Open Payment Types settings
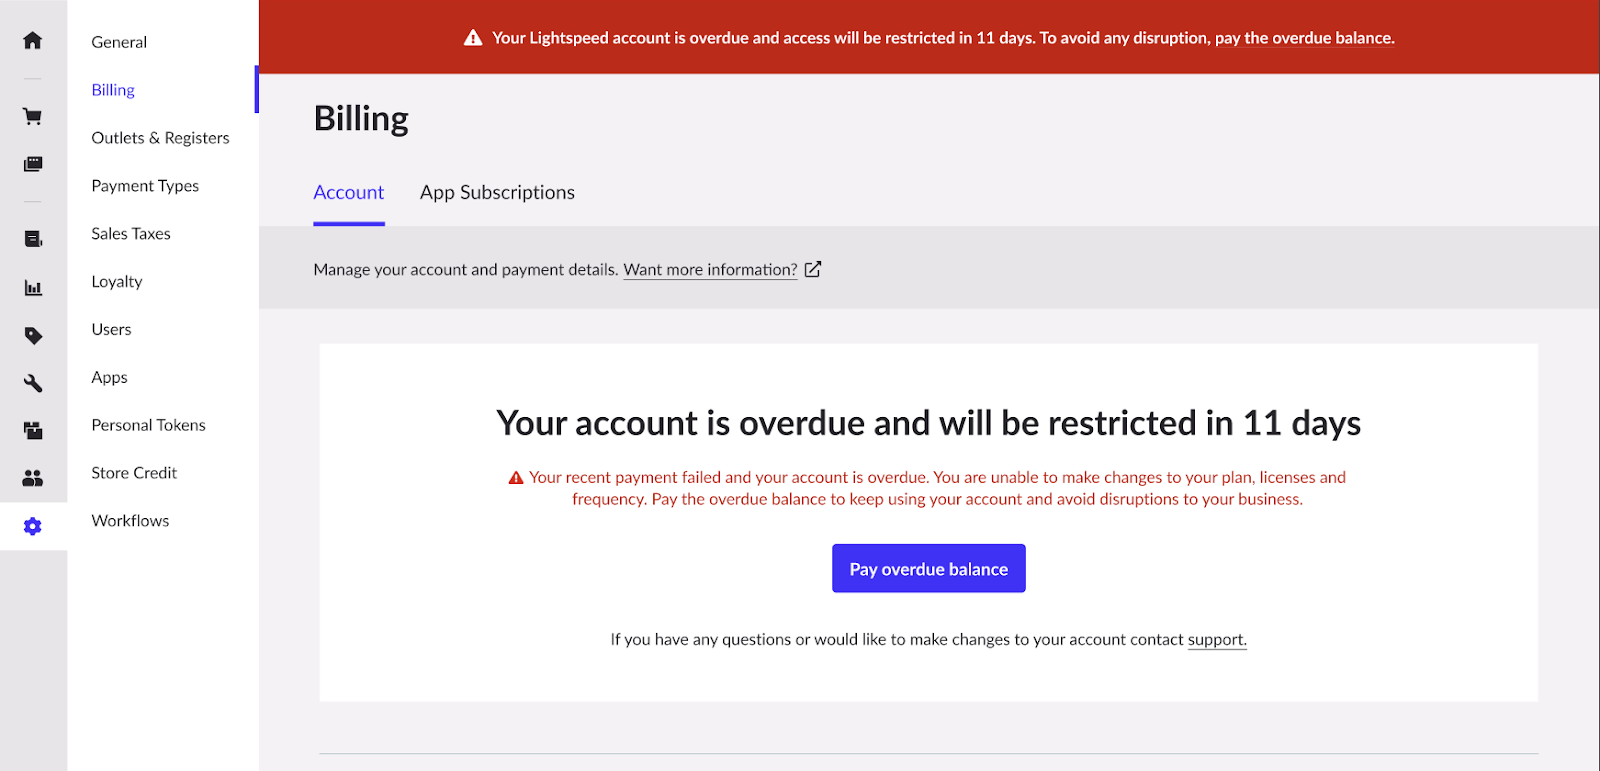This screenshot has height=771, width=1600. (x=145, y=186)
